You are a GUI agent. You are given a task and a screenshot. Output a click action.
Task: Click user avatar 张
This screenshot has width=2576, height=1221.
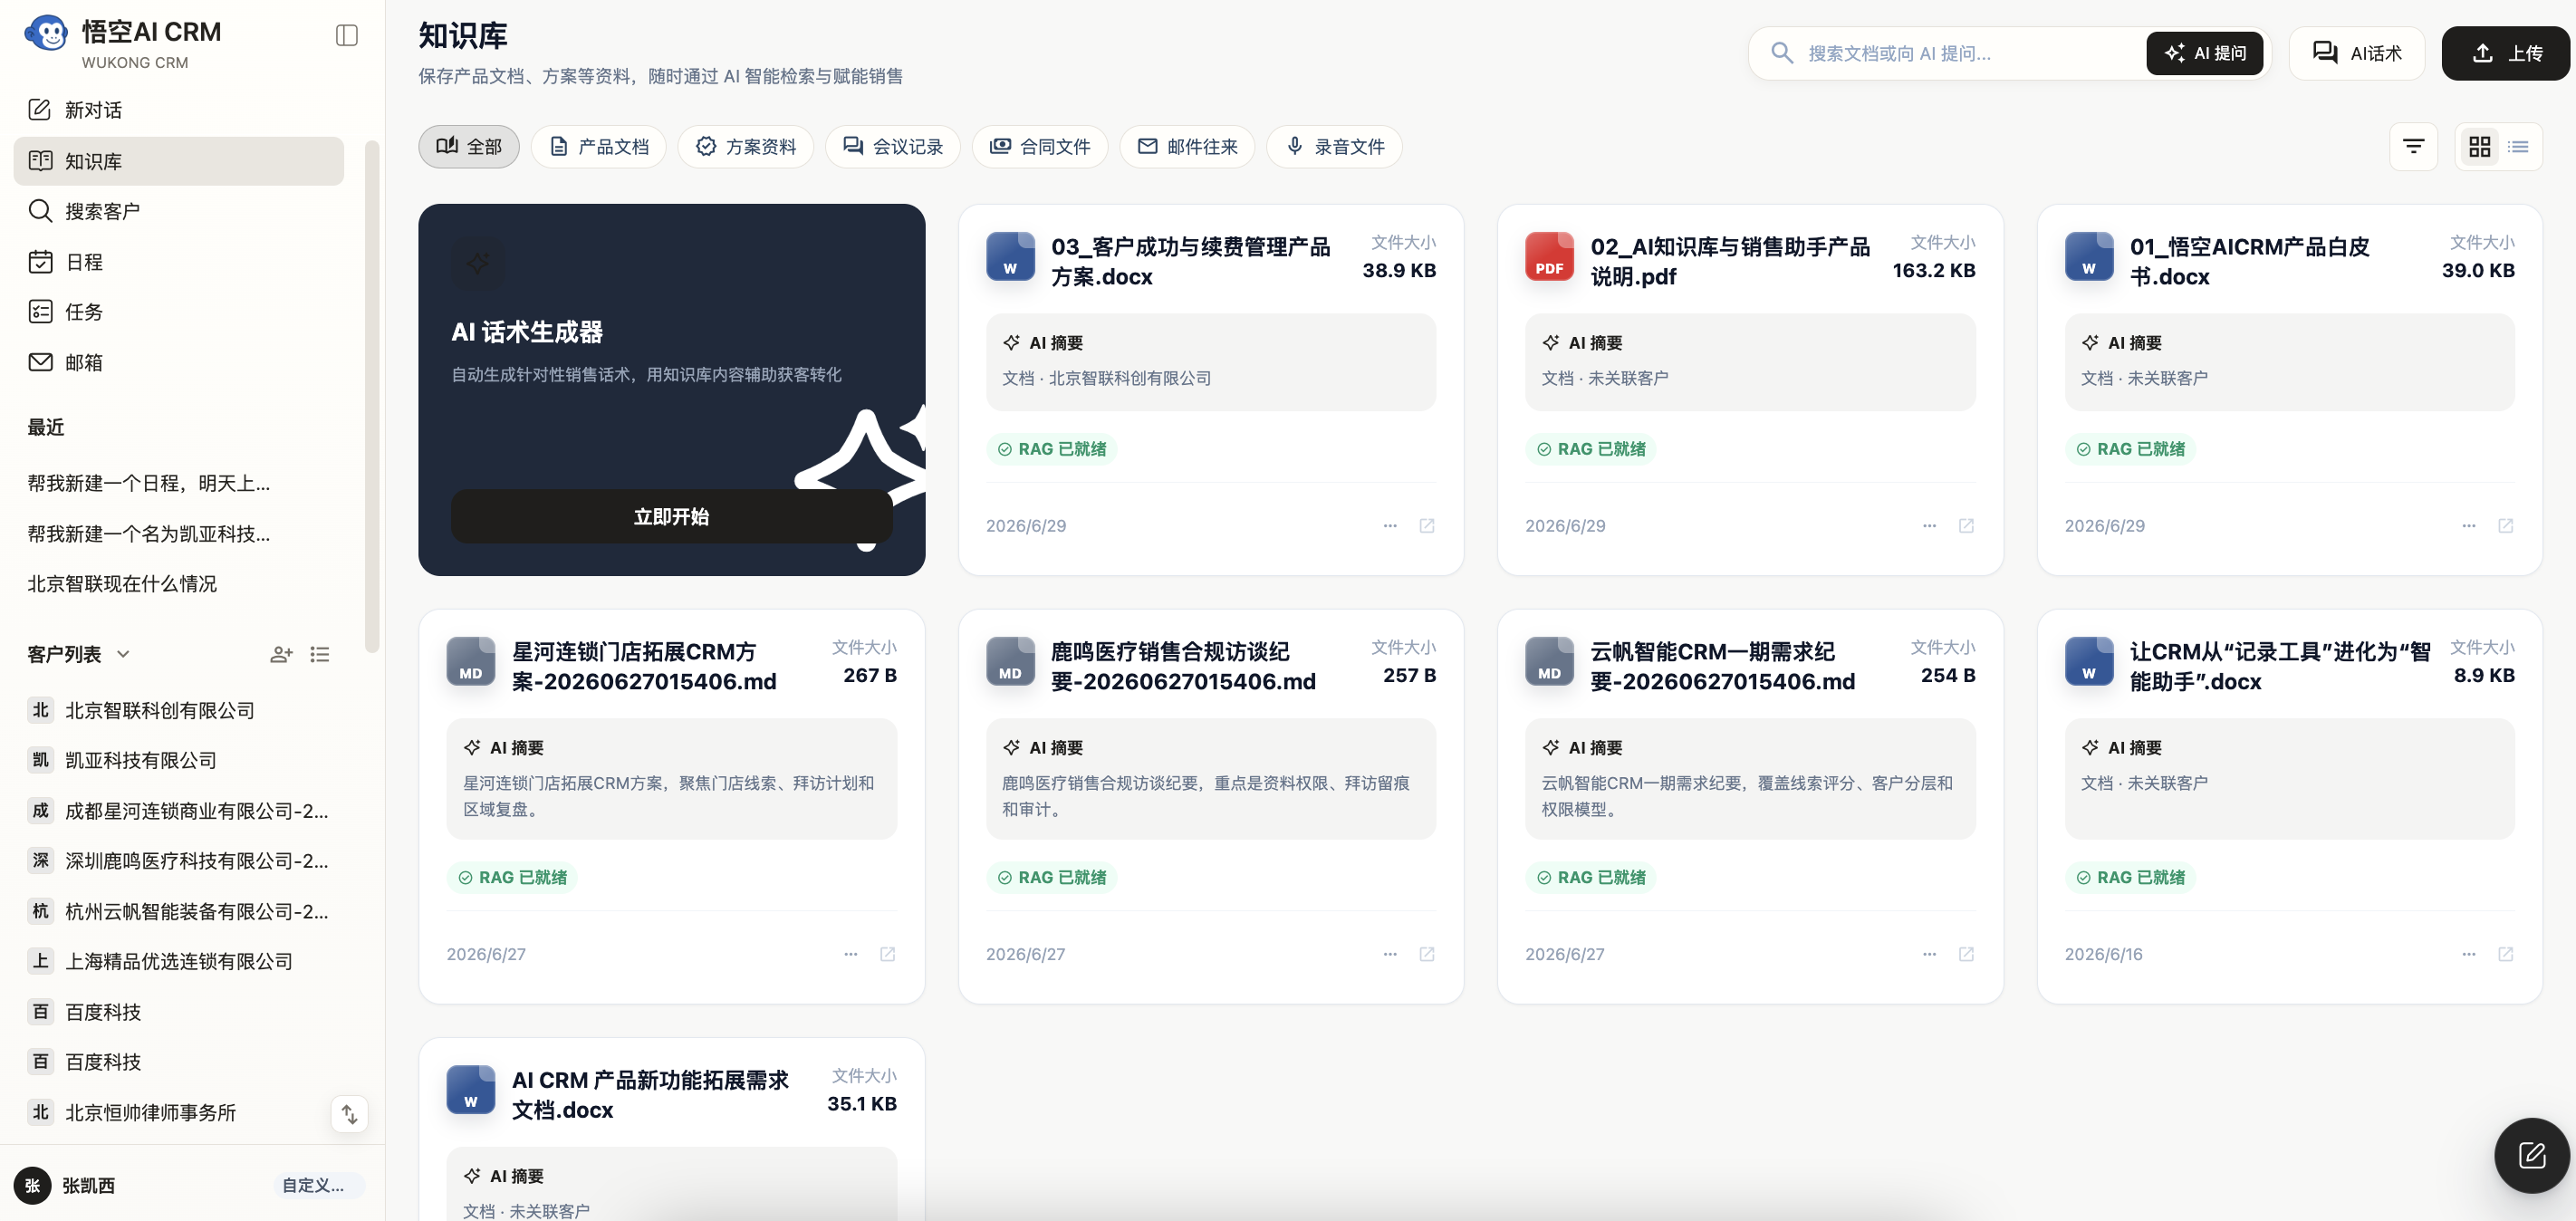click(x=32, y=1185)
